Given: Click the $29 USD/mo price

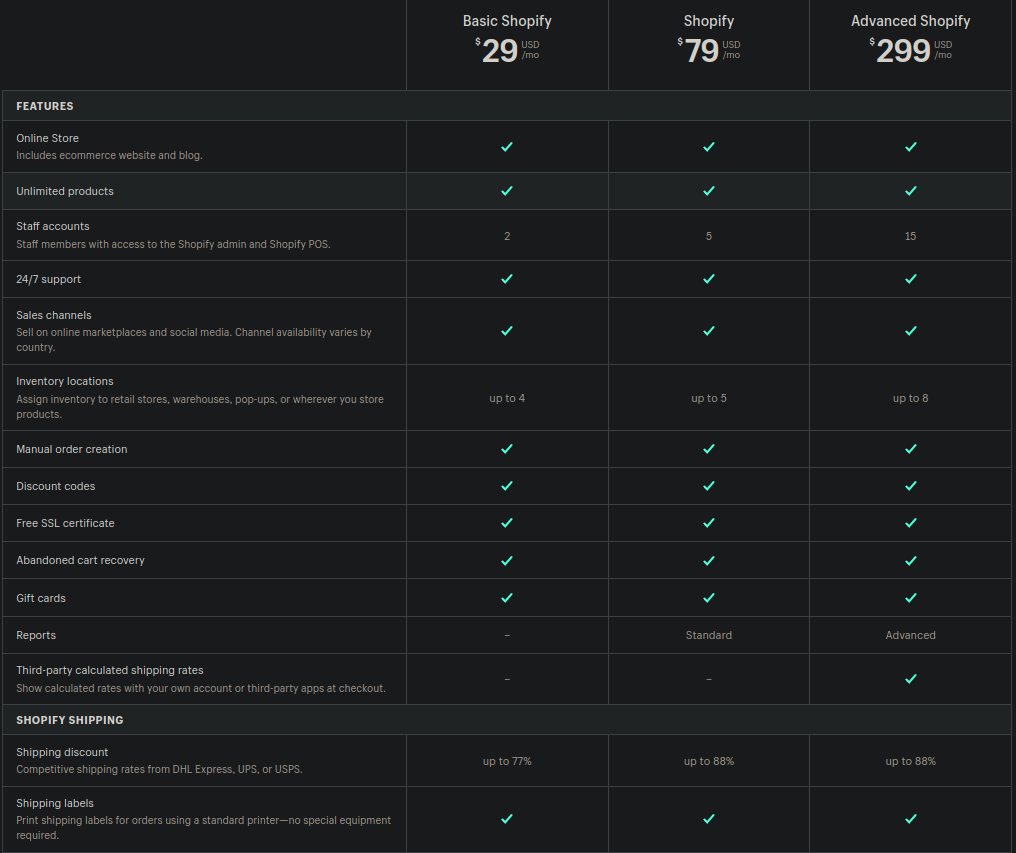Looking at the screenshot, I should point(507,51).
